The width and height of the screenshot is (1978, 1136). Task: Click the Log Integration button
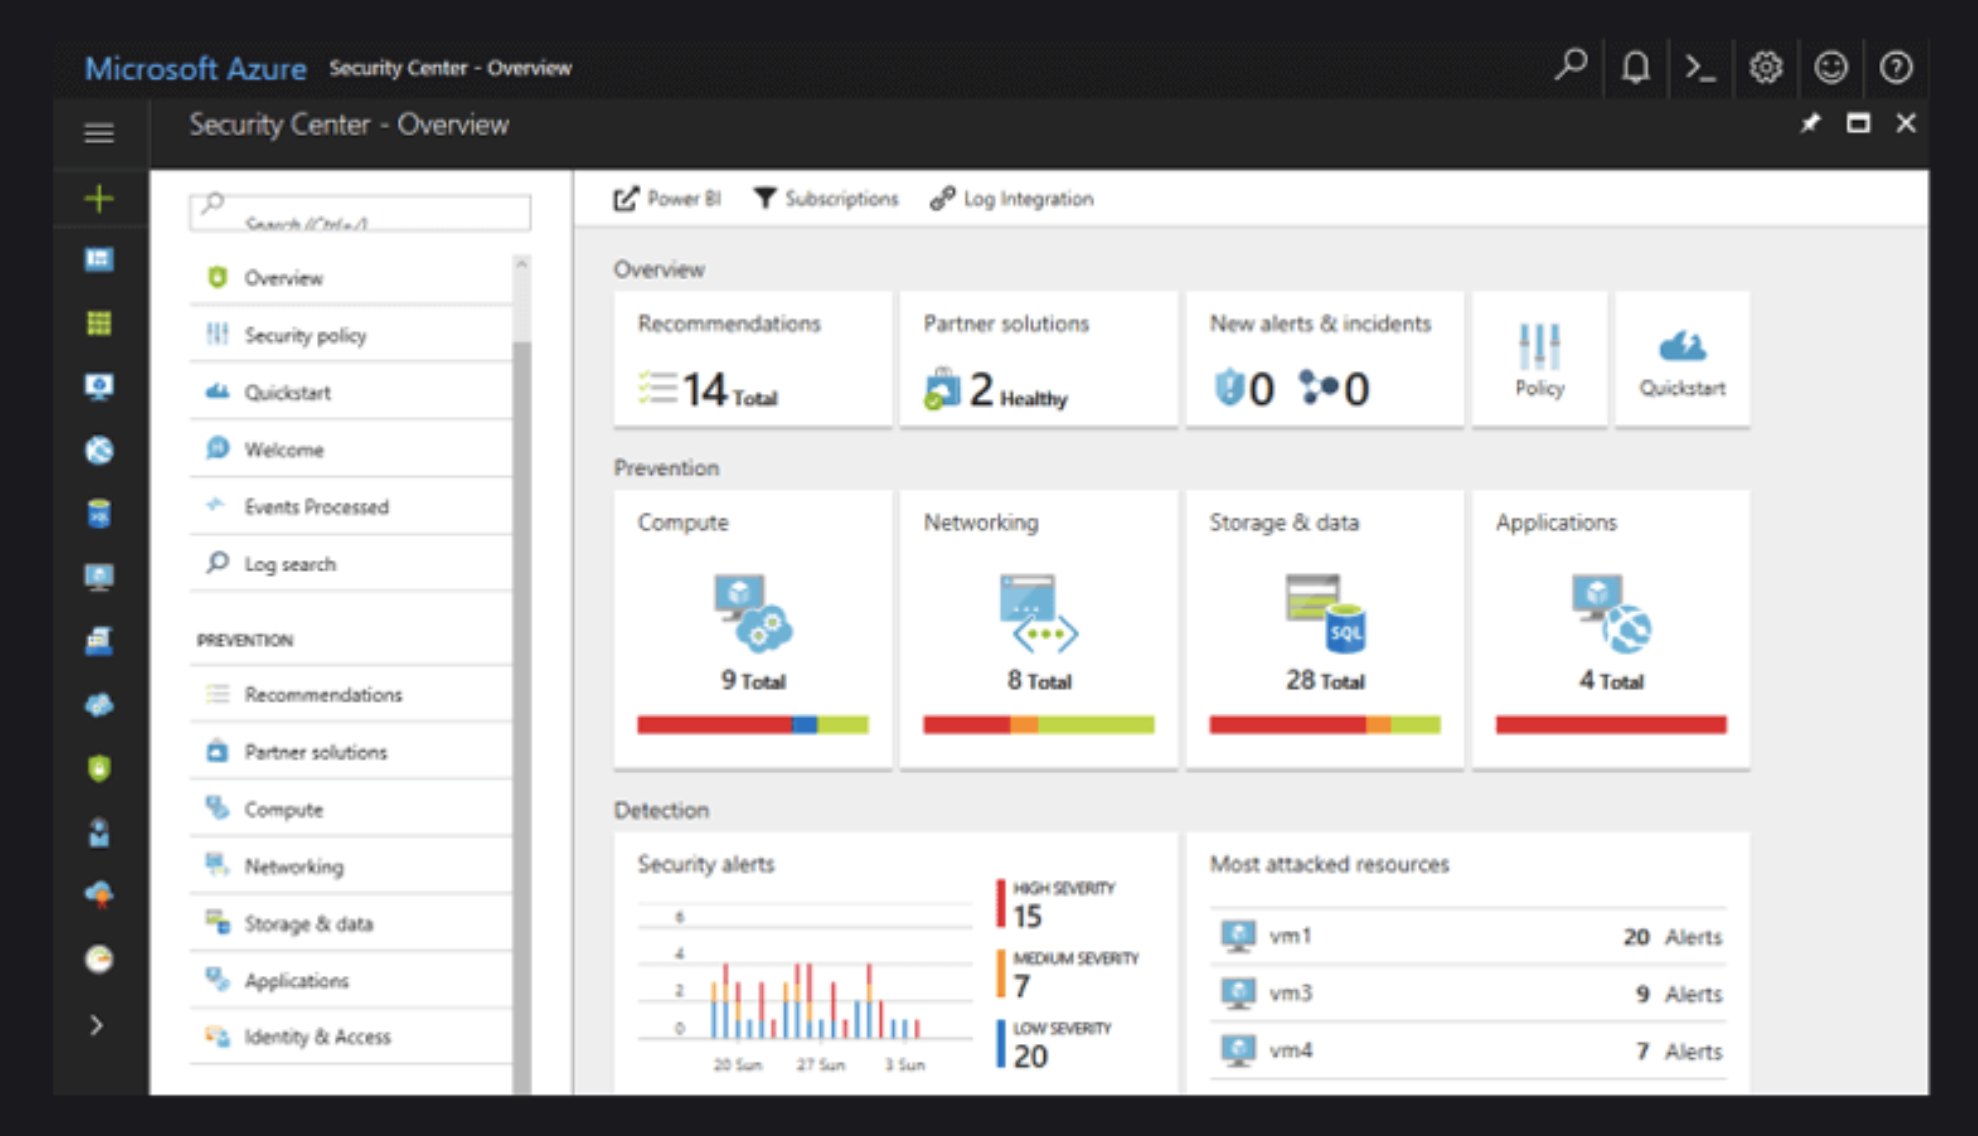tap(1012, 199)
